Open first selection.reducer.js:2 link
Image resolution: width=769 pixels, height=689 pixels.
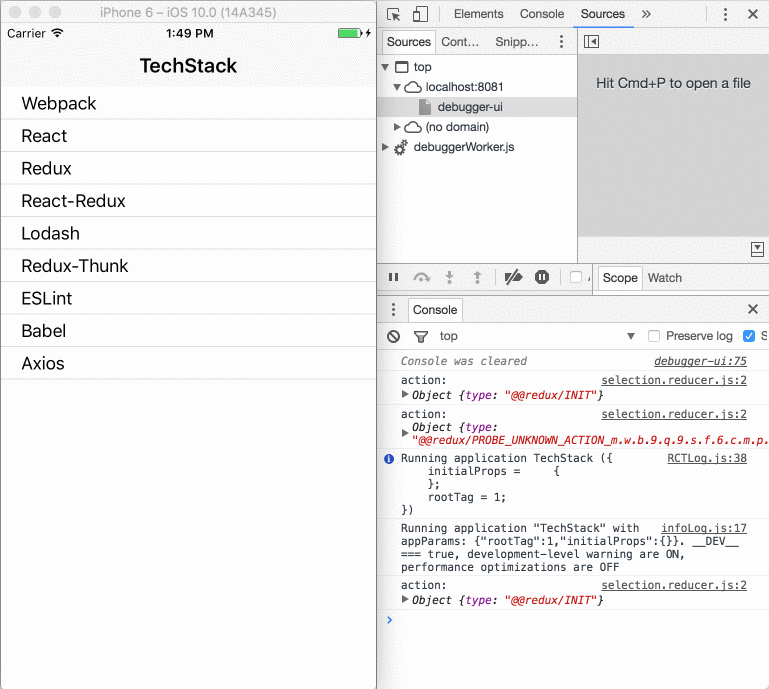pyautogui.click(x=674, y=381)
